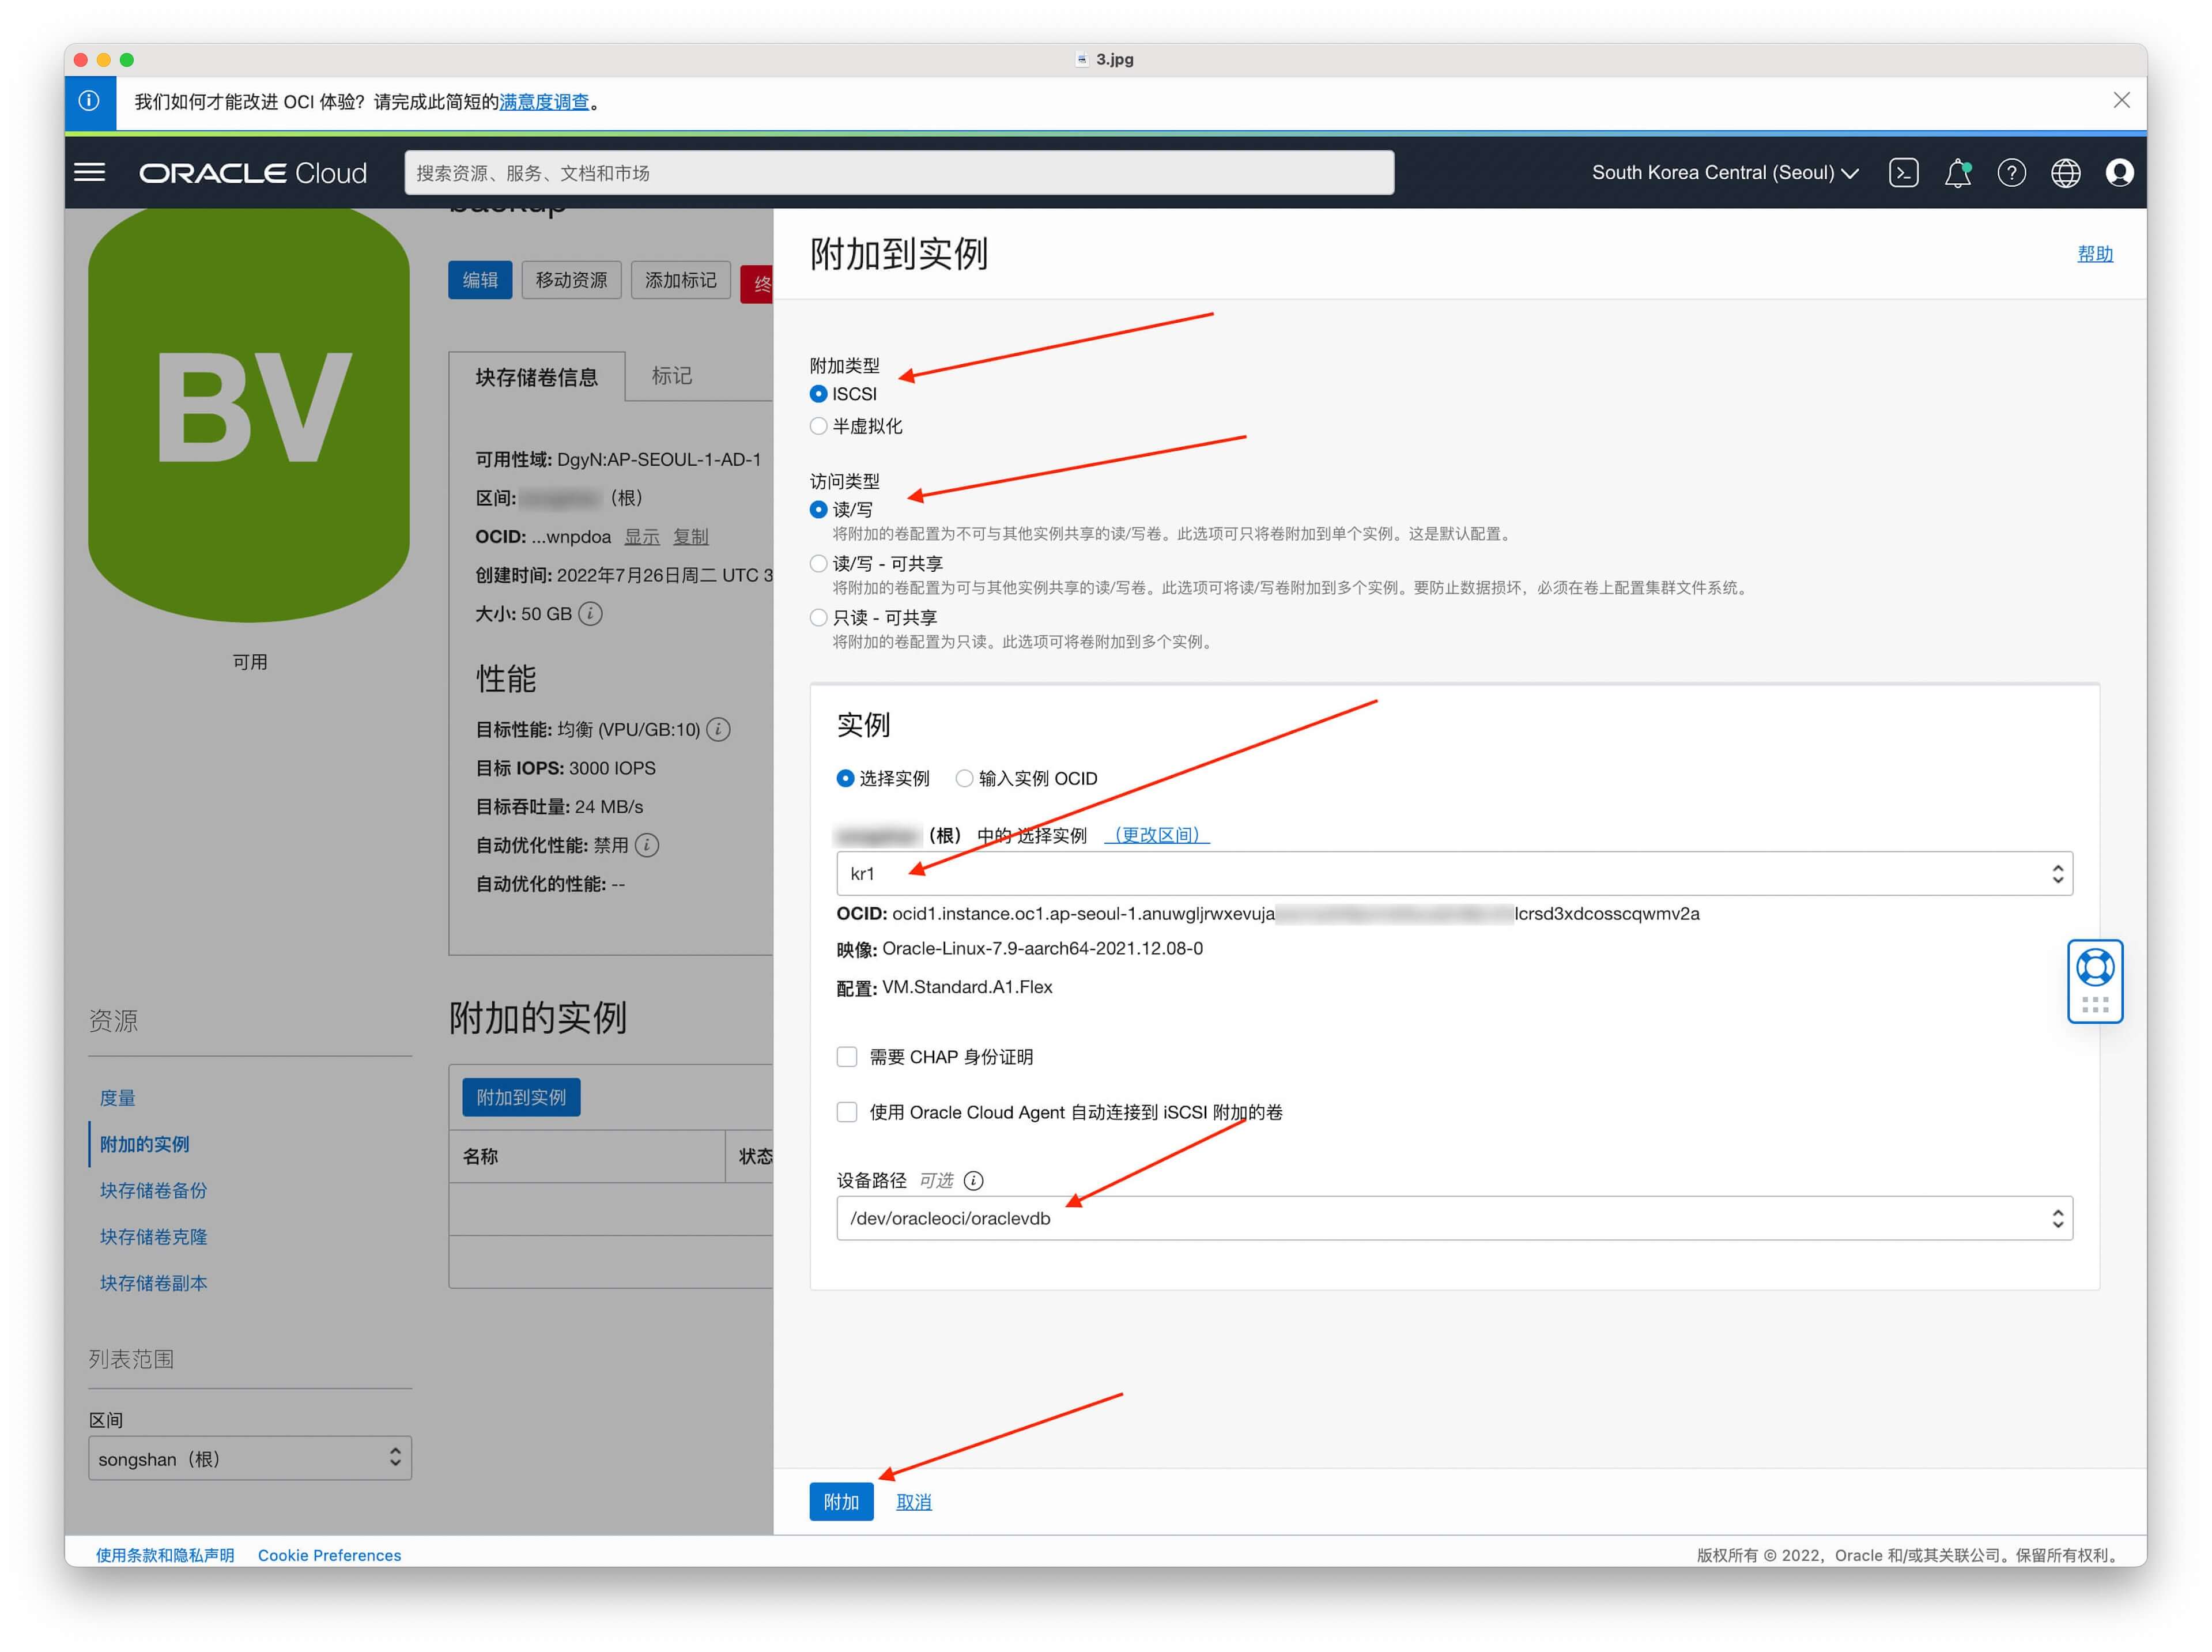Open 块存储卷备份 in resources list

pos(153,1190)
